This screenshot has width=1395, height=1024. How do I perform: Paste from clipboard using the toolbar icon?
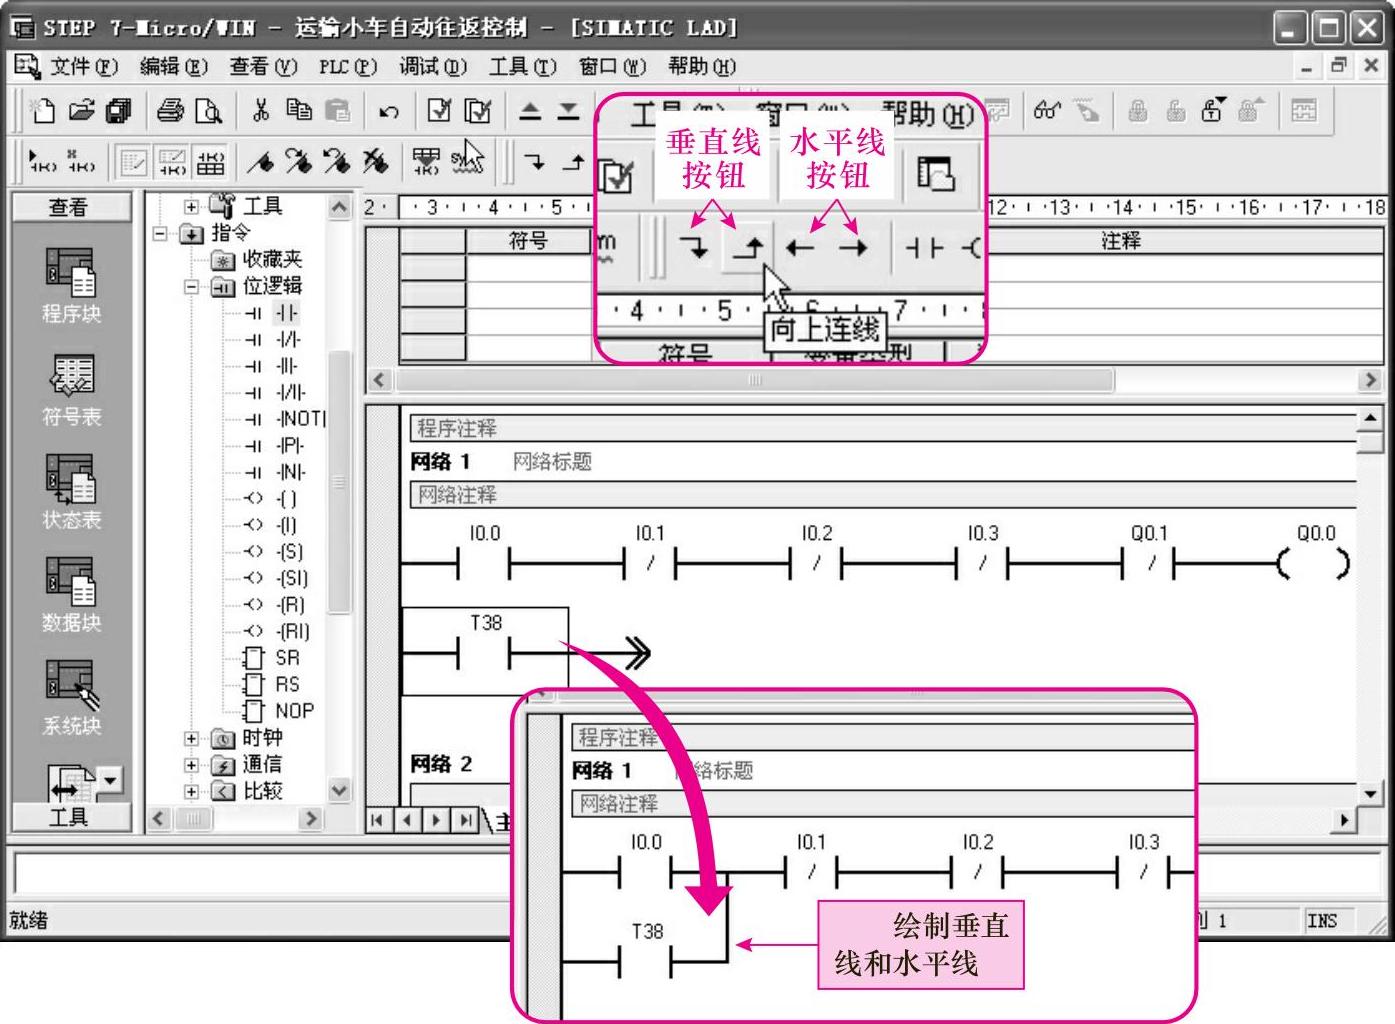point(339,110)
